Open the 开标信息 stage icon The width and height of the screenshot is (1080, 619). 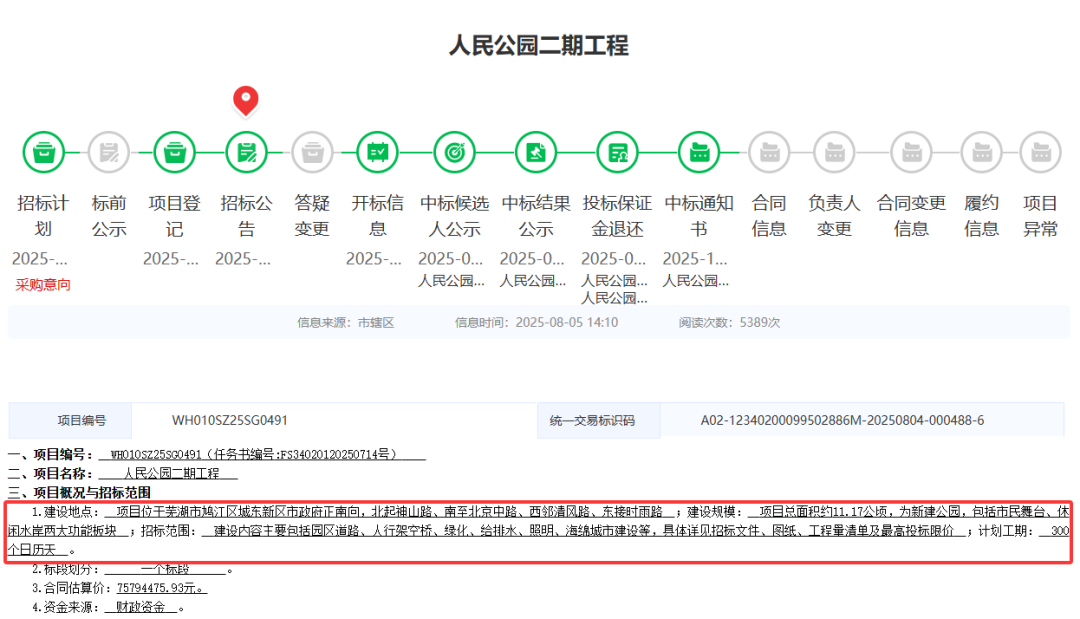tap(377, 152)
